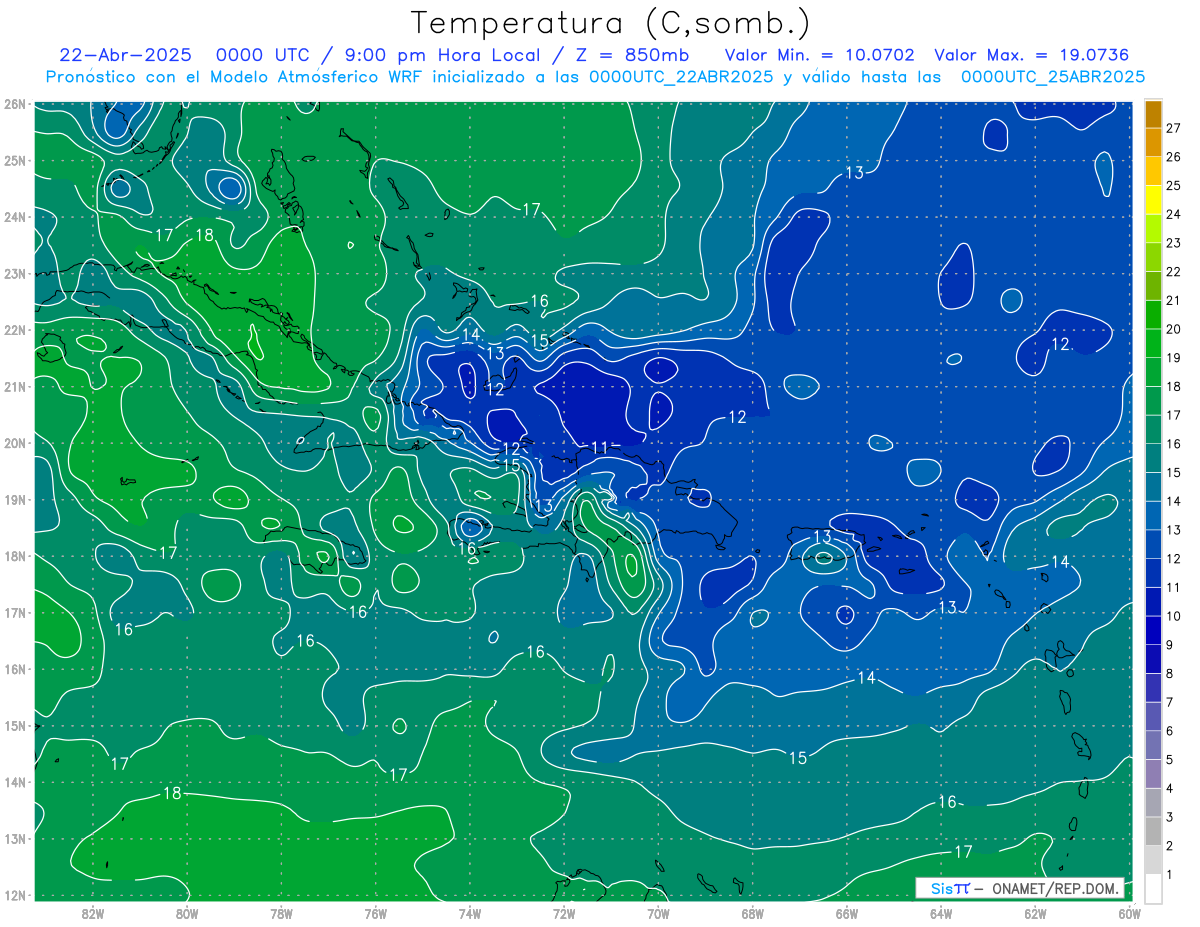The height and width of the screenshot is (927, 1200).
Task: Choose the dark blue legend swatch at 10
Action: click(x=1153, y=602)
